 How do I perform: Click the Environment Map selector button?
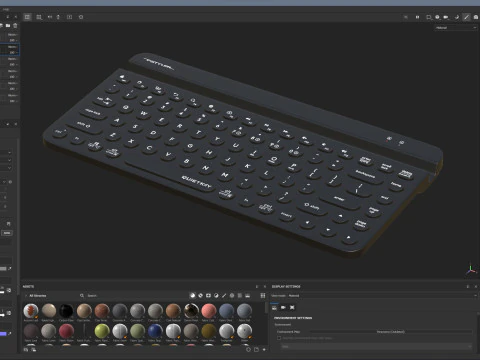(x=391, y=332)
